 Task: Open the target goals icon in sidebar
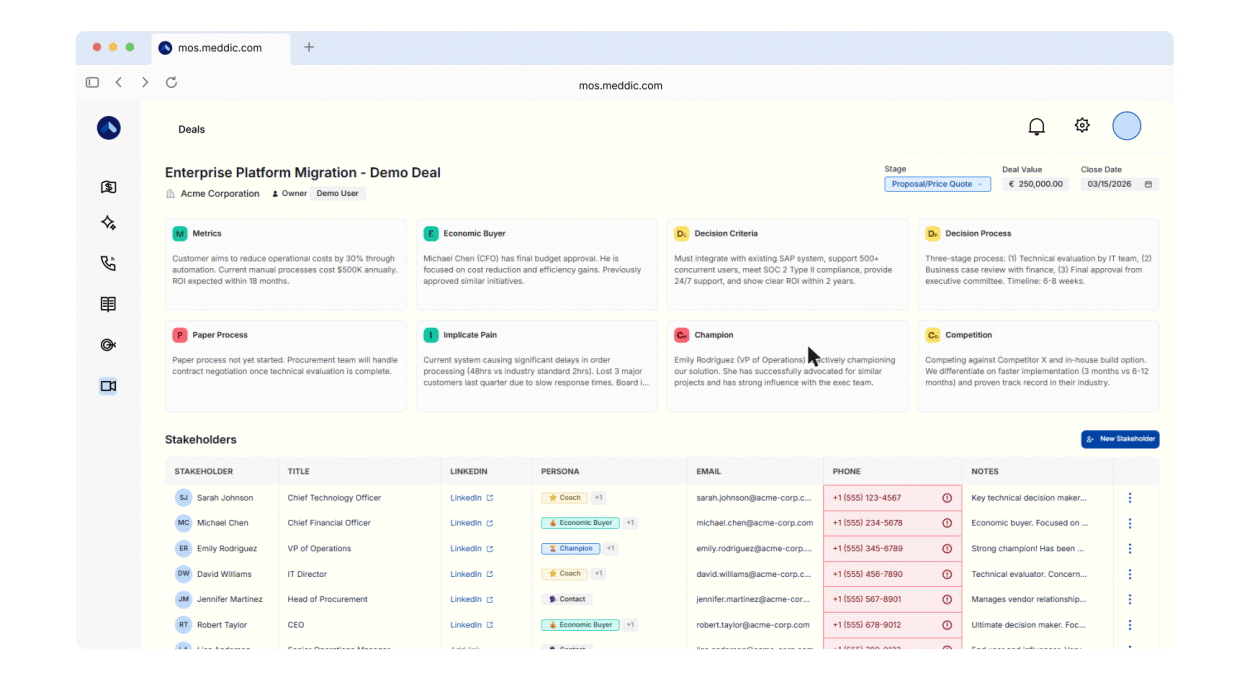pos(108,345)
